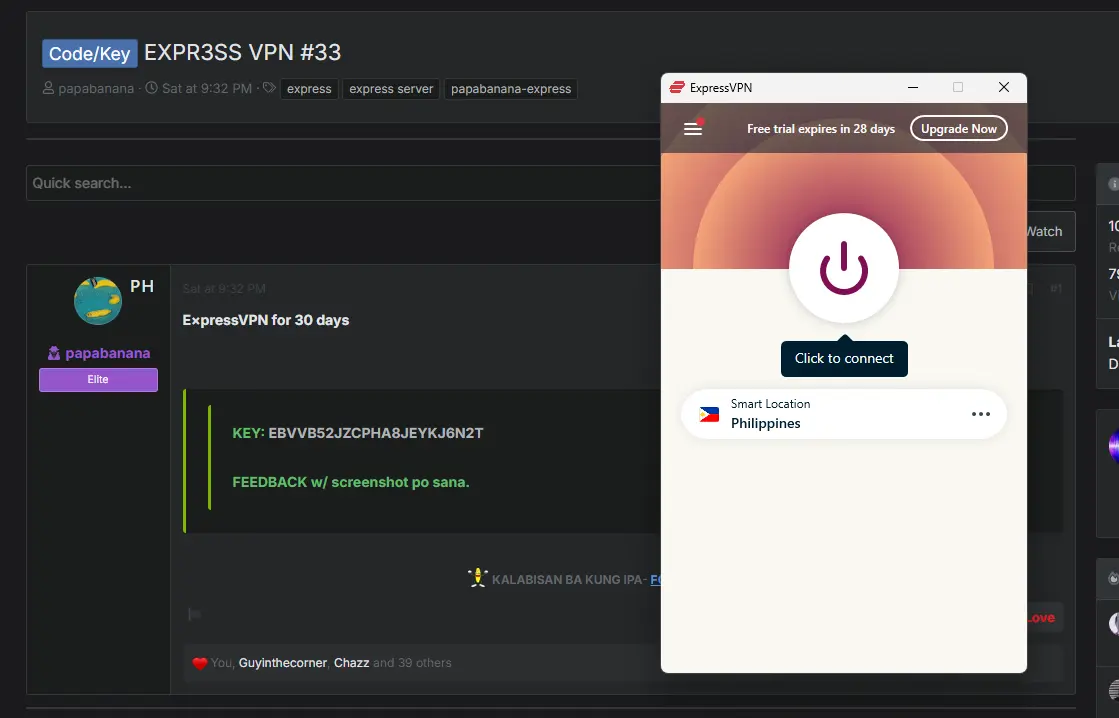The image size is (1119, 718).
Task: Open location options three-dot menu
Action: pos(981,414)
